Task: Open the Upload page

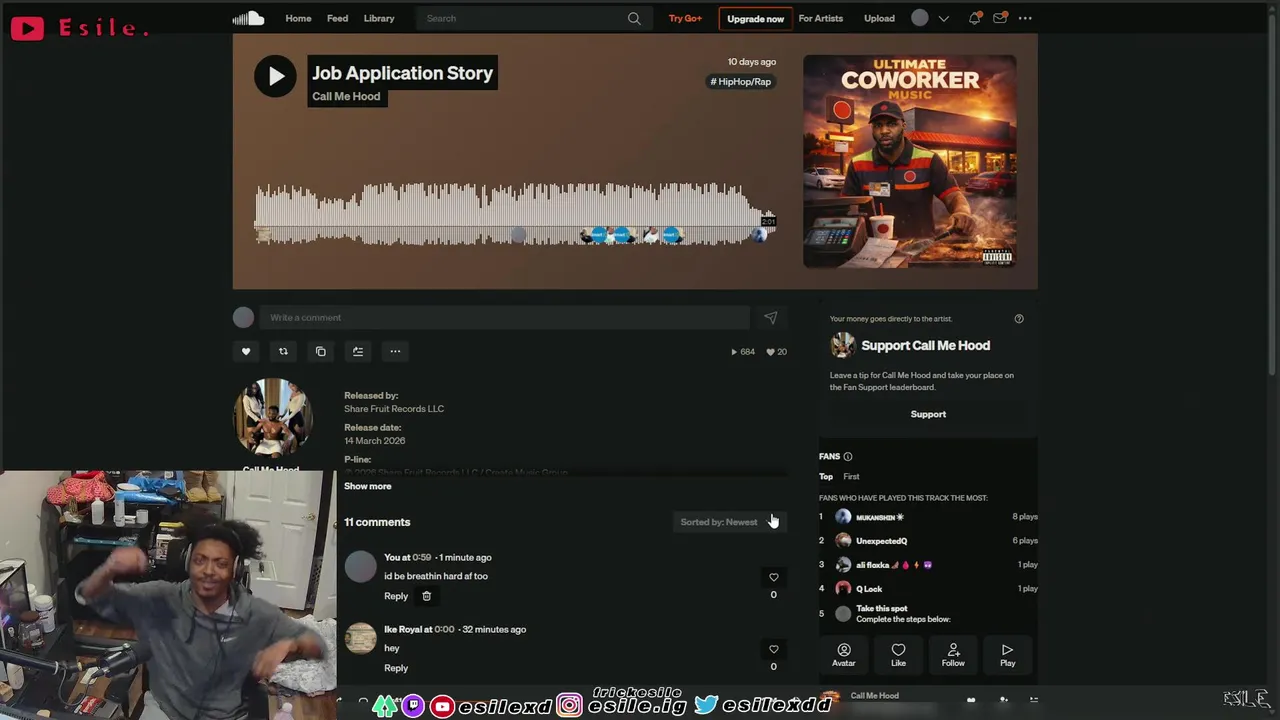Action: [x=879, y=18]
